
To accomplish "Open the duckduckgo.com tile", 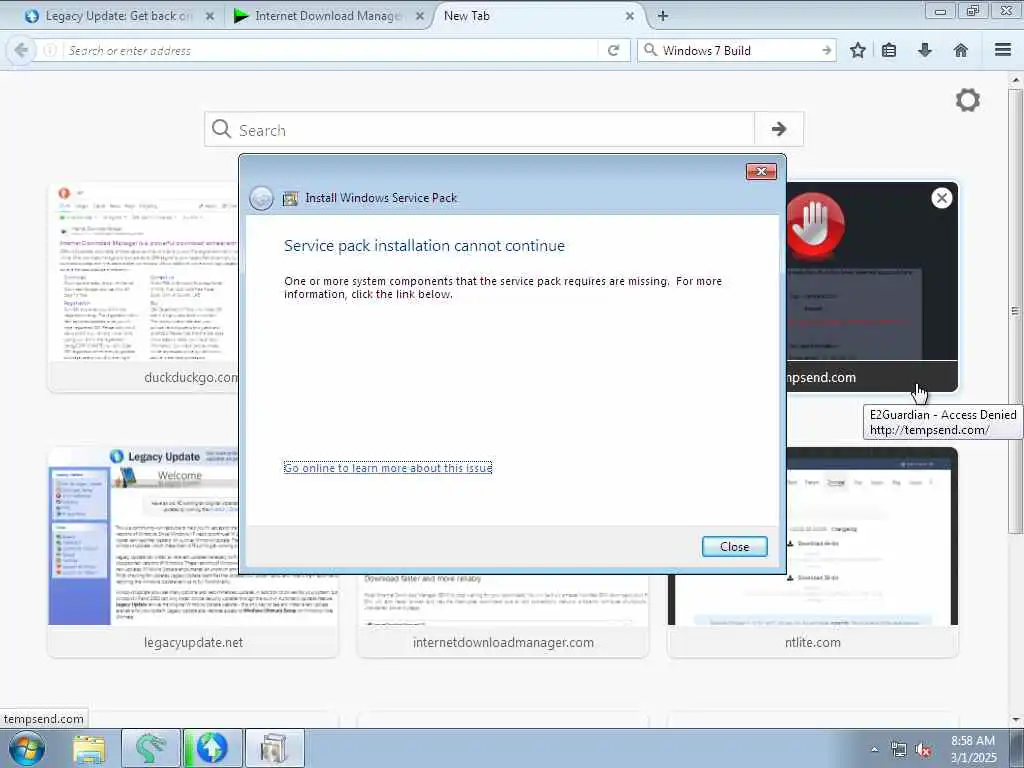I will (144, 287).
